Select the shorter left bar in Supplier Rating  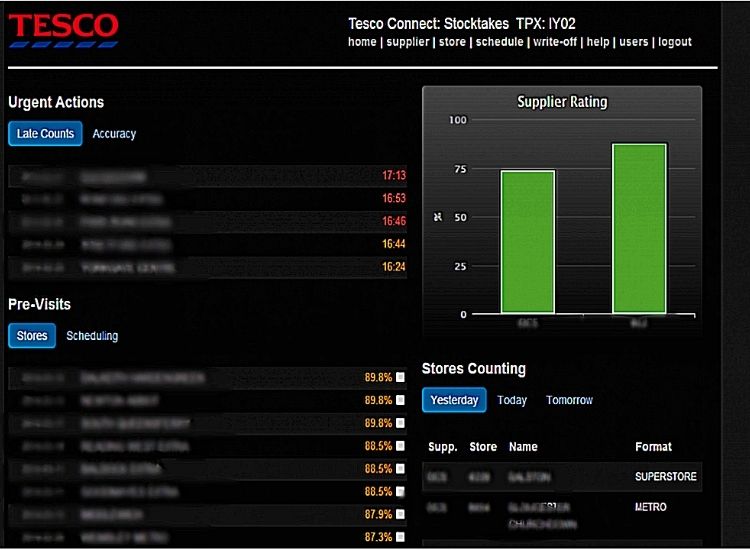click(x=527, y=241)
